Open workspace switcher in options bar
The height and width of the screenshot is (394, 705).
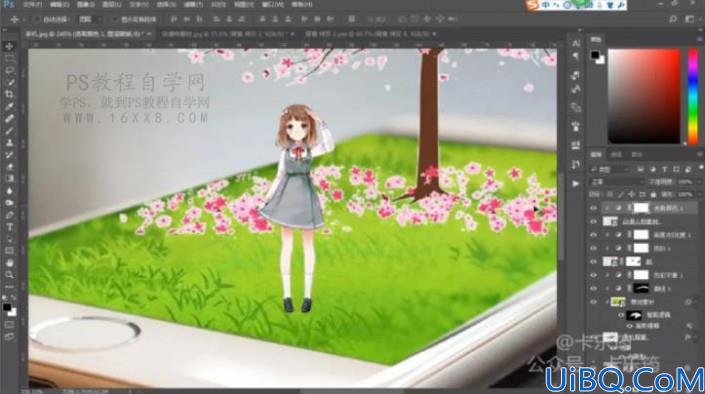tap(689, 19)
